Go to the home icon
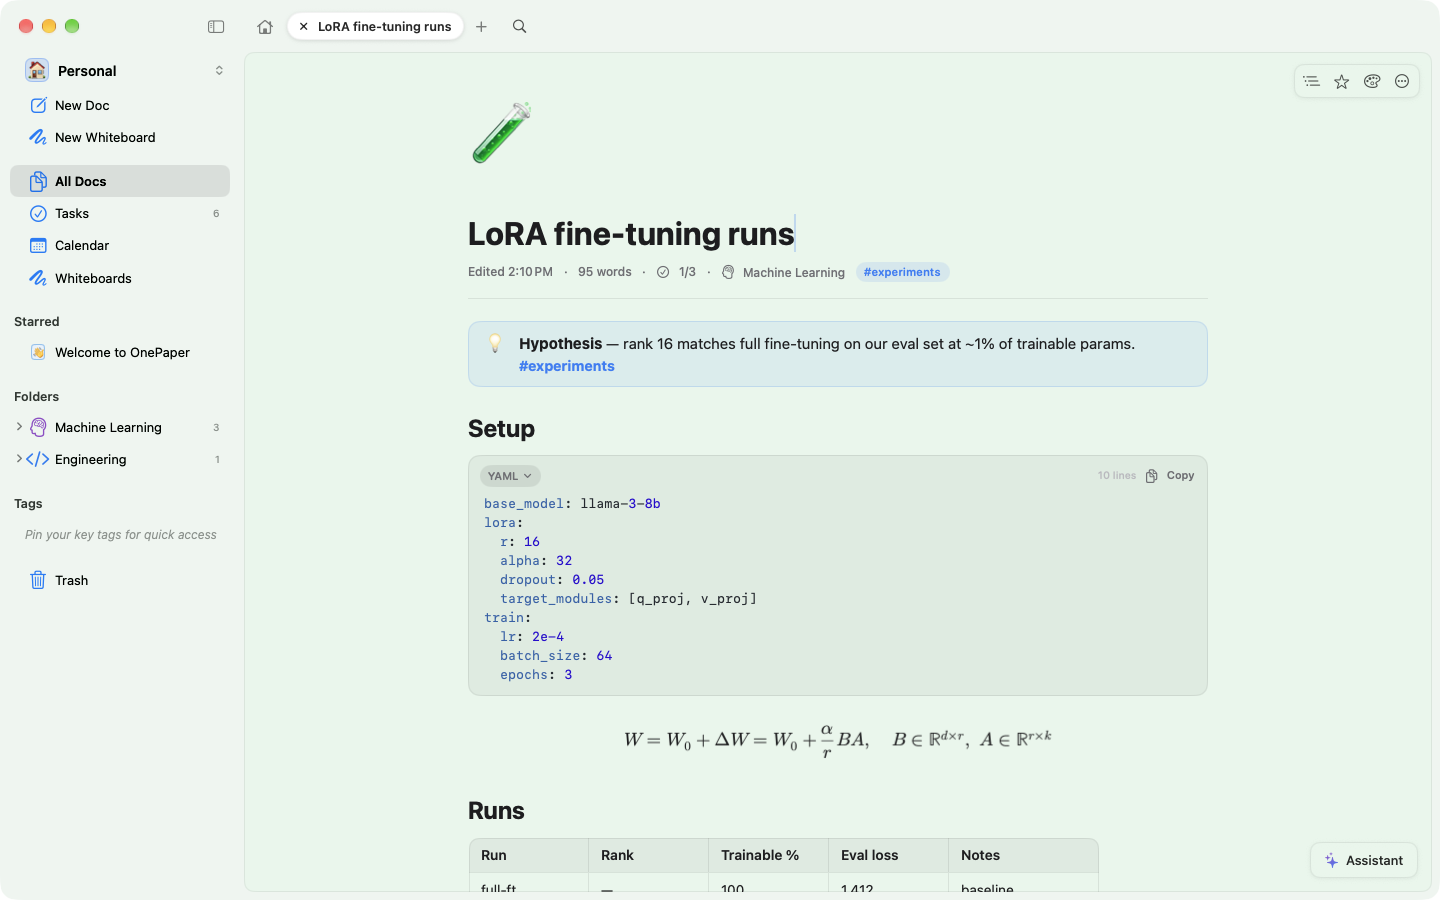Image resolution: width=1440 pixels, height=900 pixels. pos(265,27)
